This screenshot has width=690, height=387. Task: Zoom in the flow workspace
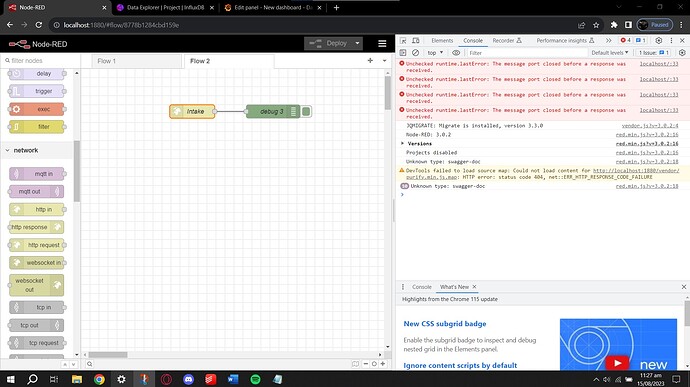[383, 364]
